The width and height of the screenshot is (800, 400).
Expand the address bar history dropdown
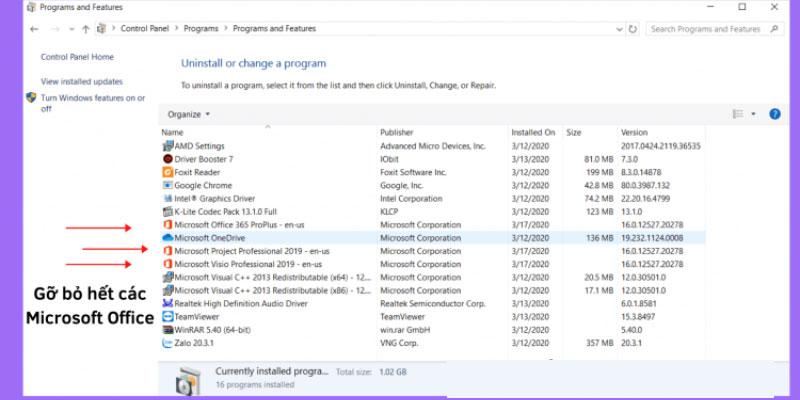click(x=617, y=29)
